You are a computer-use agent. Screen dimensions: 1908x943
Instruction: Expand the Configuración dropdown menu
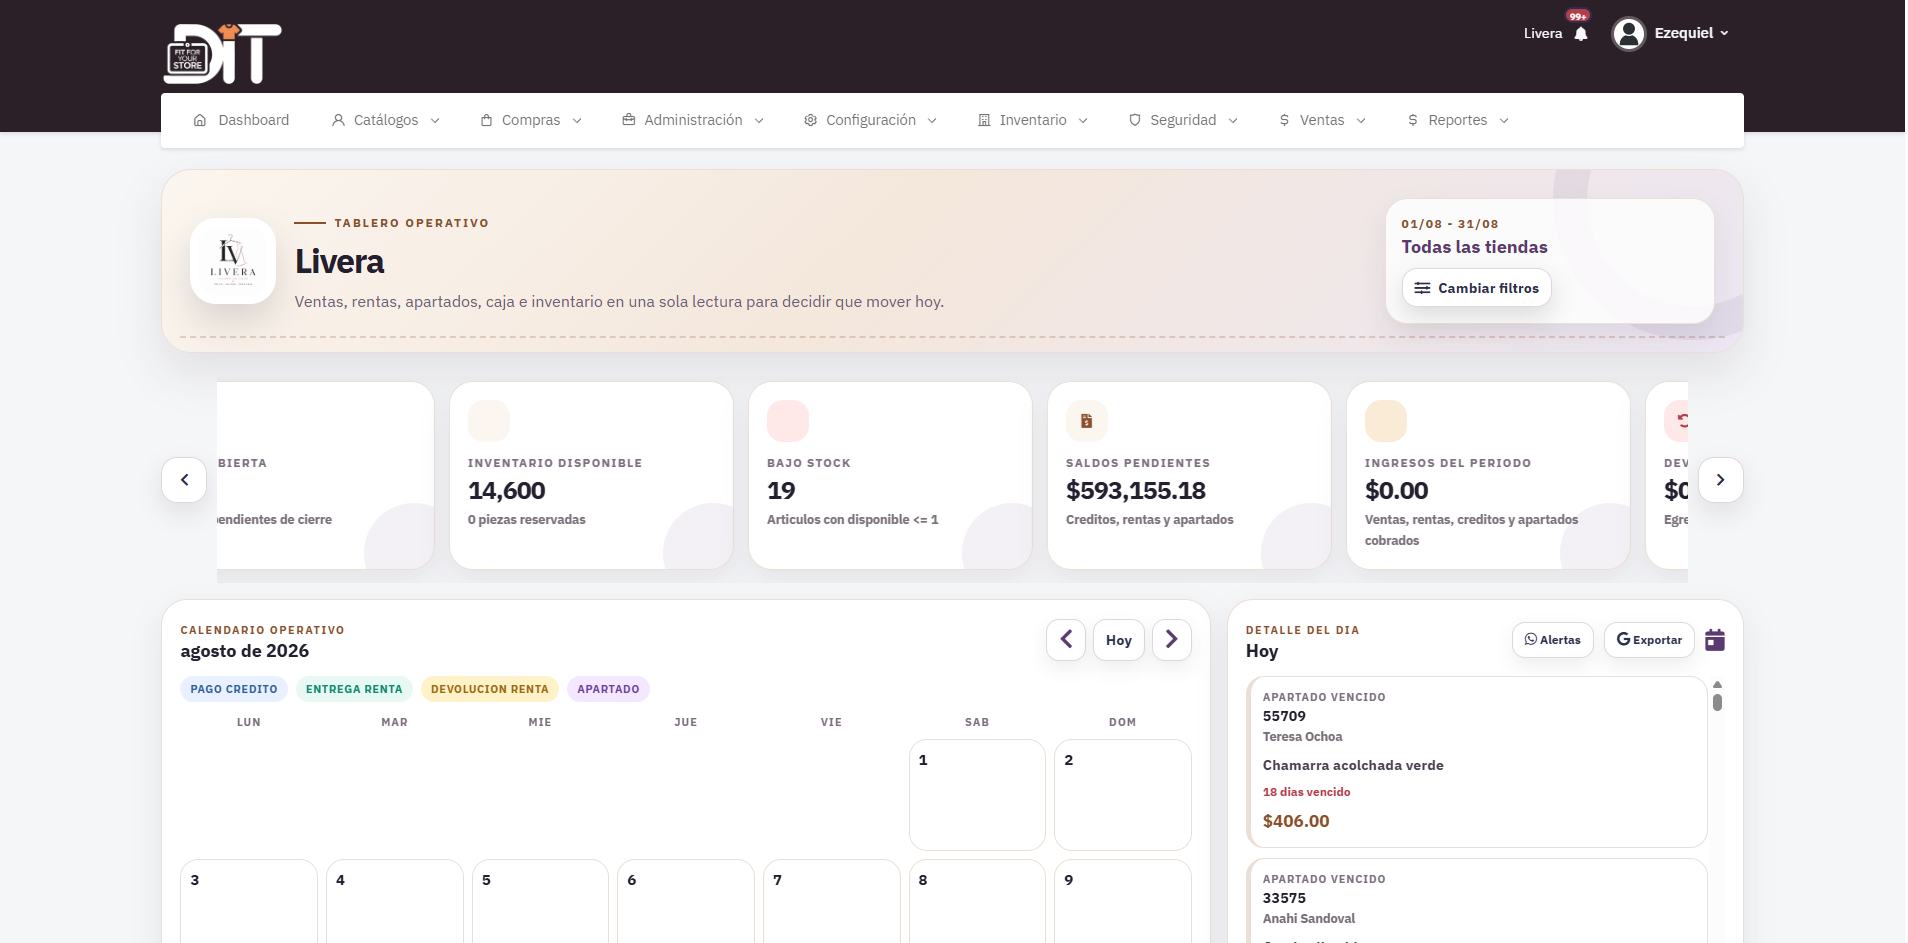point(871,120)
